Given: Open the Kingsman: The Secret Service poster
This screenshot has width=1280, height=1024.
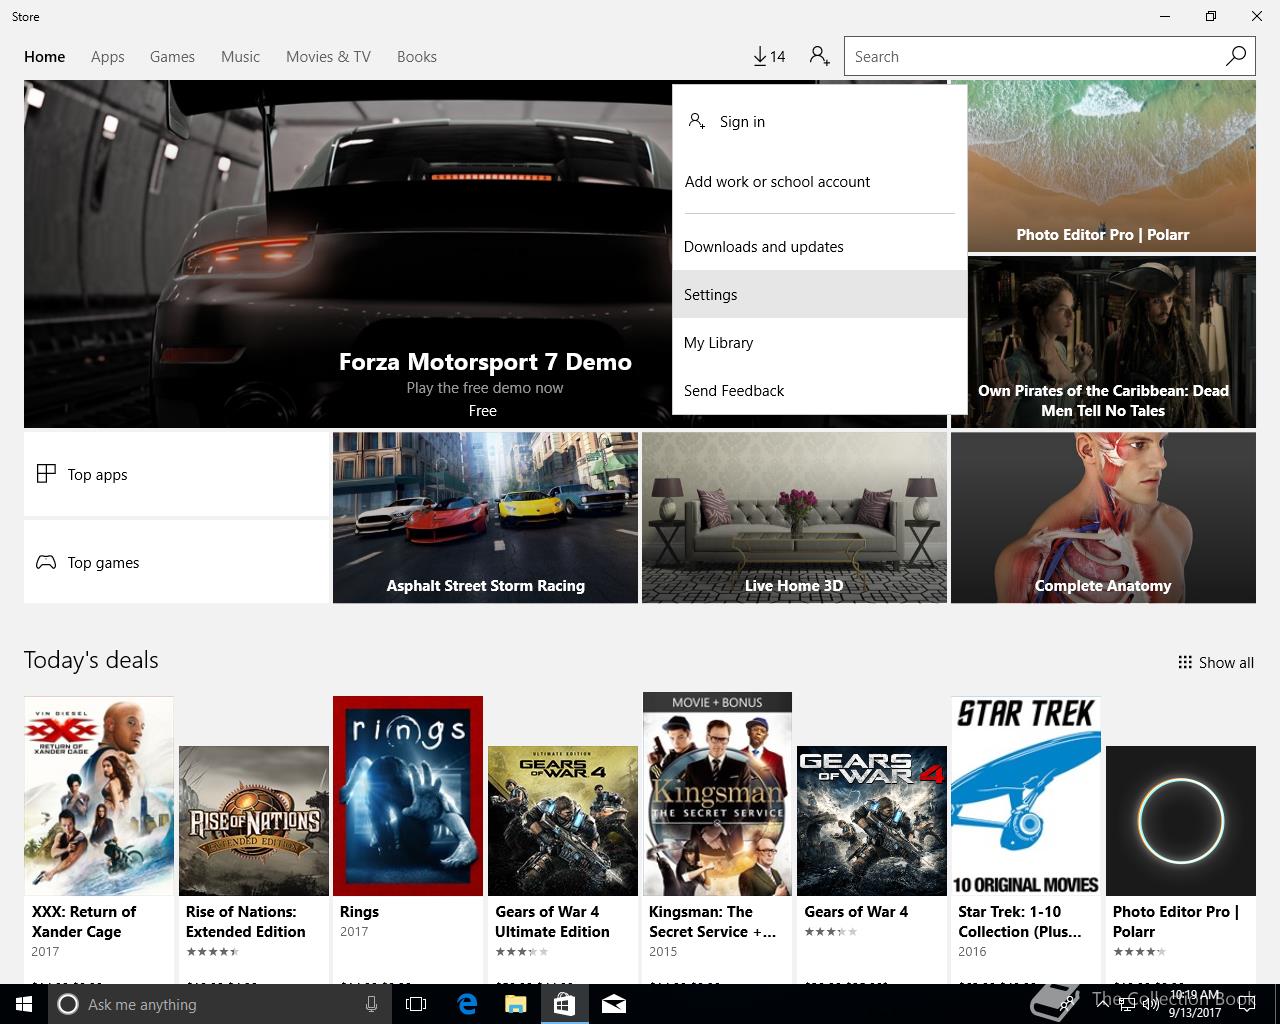Looking at the screenshot, I should click(x=717, y=794).
